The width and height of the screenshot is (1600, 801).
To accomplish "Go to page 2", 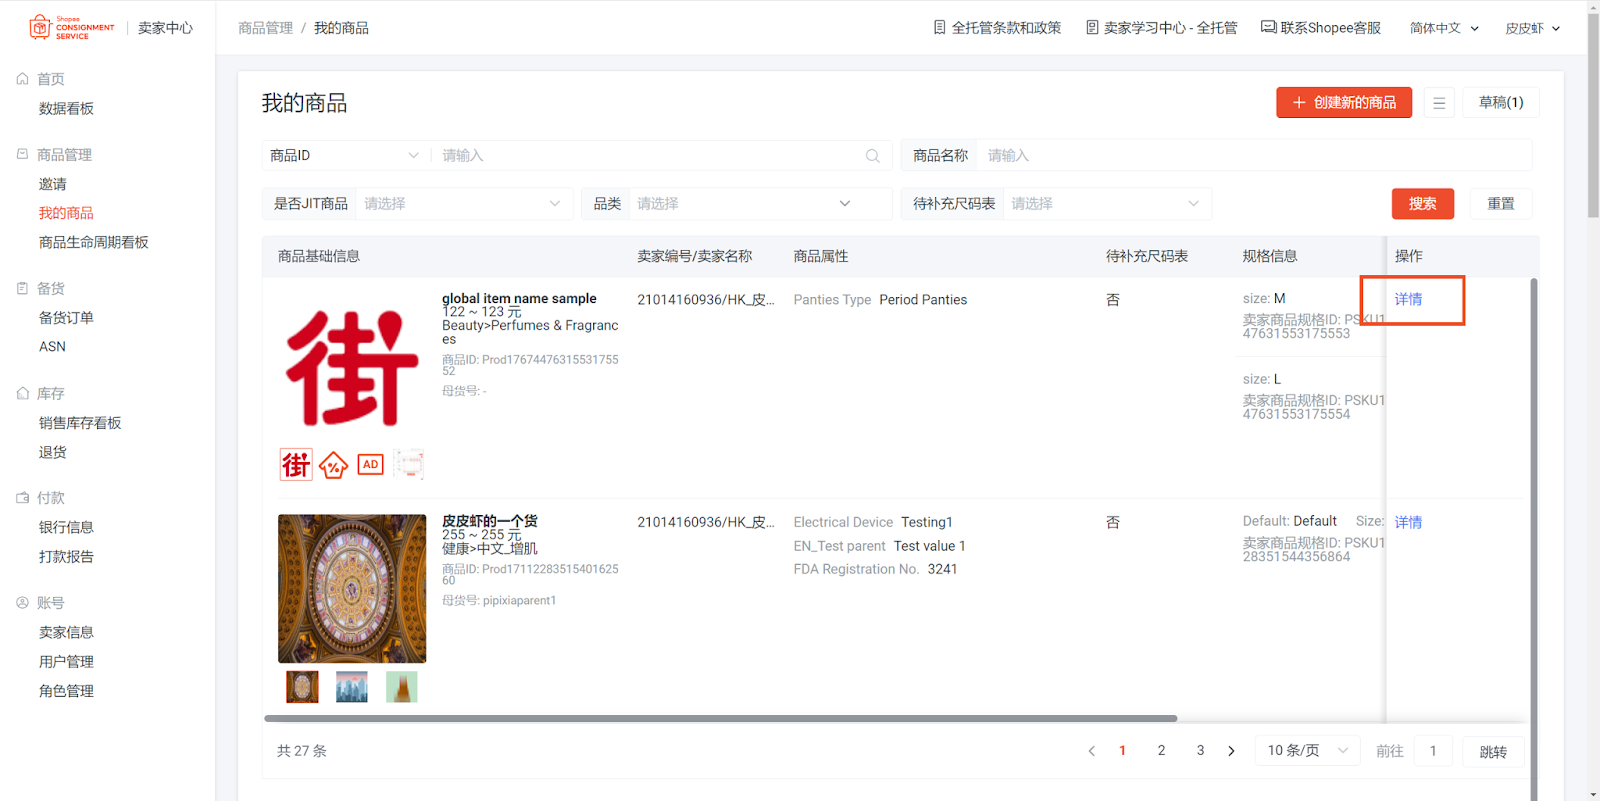I will [1161, 751].
